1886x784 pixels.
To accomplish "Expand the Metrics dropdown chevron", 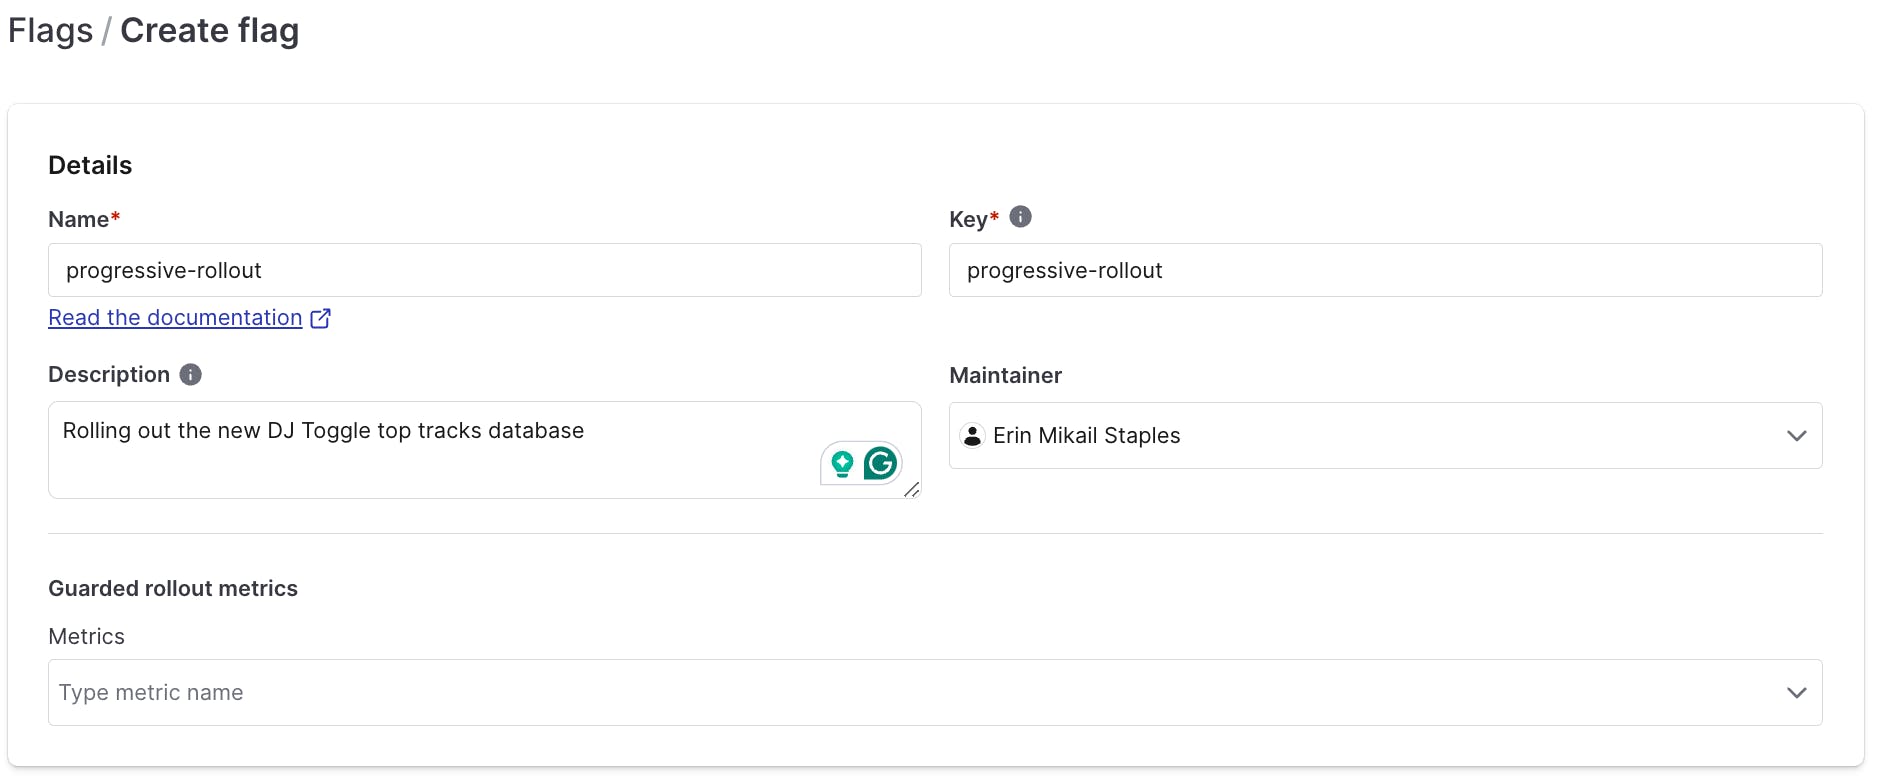I will coord(1796,692).
